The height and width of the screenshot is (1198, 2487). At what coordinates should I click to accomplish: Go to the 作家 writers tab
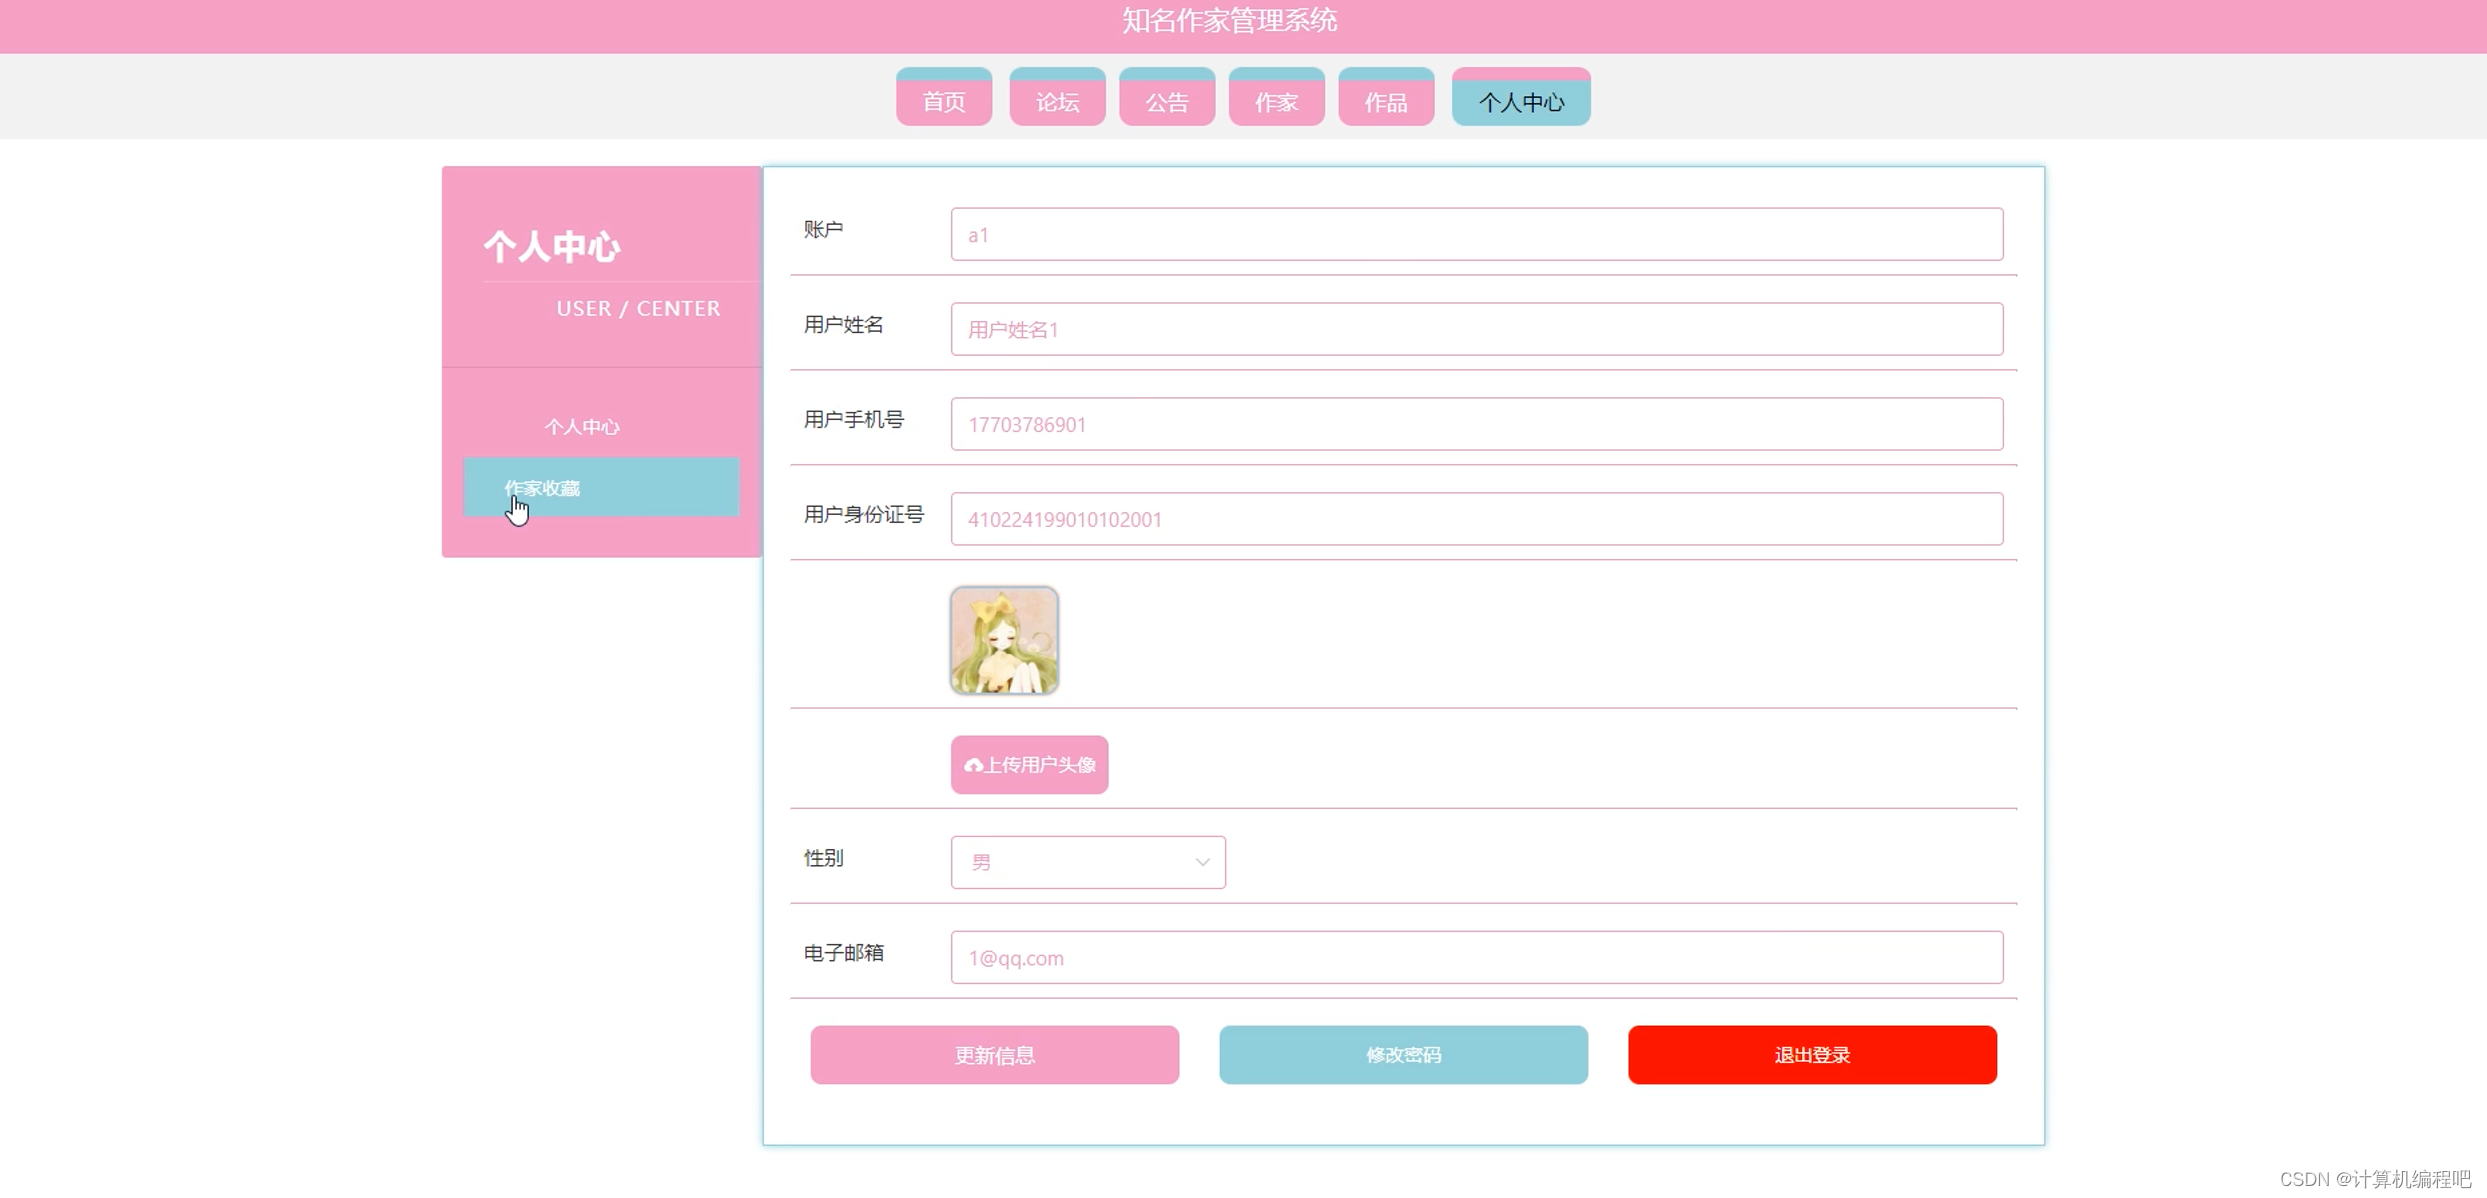1276,101
